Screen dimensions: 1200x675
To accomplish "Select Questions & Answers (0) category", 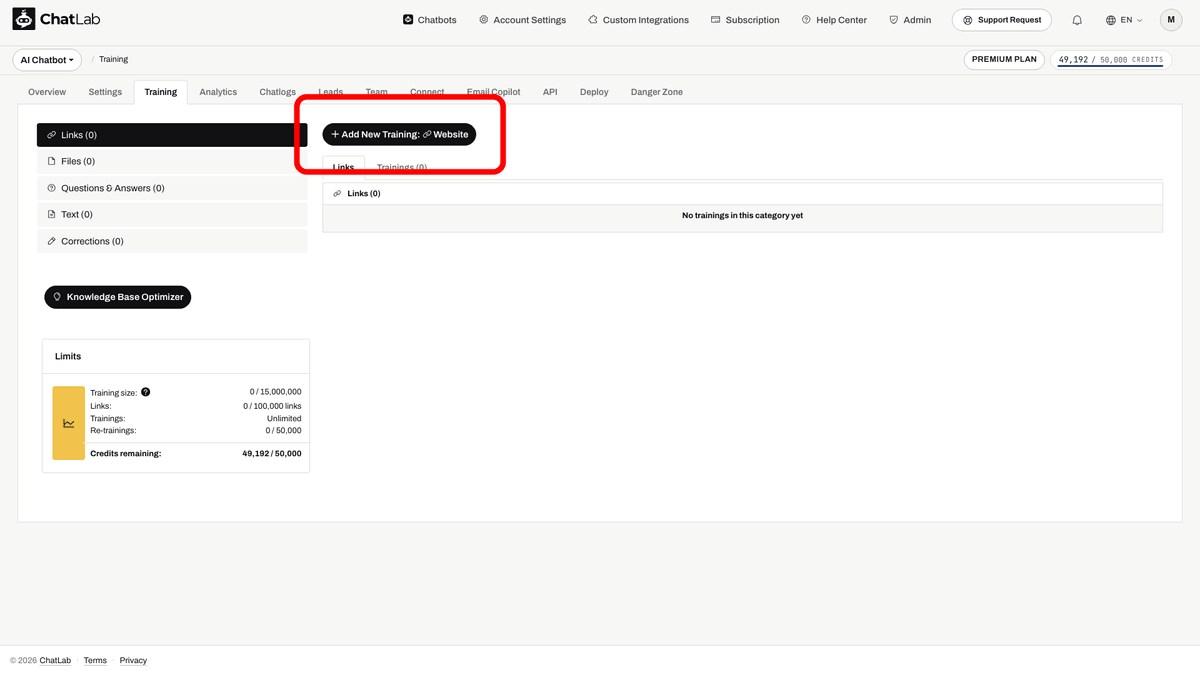I will coord(172,188).
